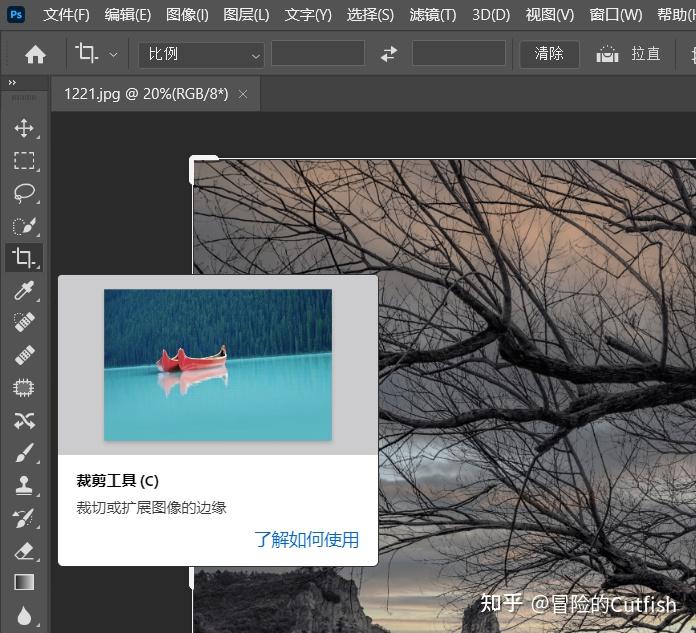This screenshot has width=696, height=633.
Task: Select the Blur tool
Action: pyautogui.click(x=24, y=616)
